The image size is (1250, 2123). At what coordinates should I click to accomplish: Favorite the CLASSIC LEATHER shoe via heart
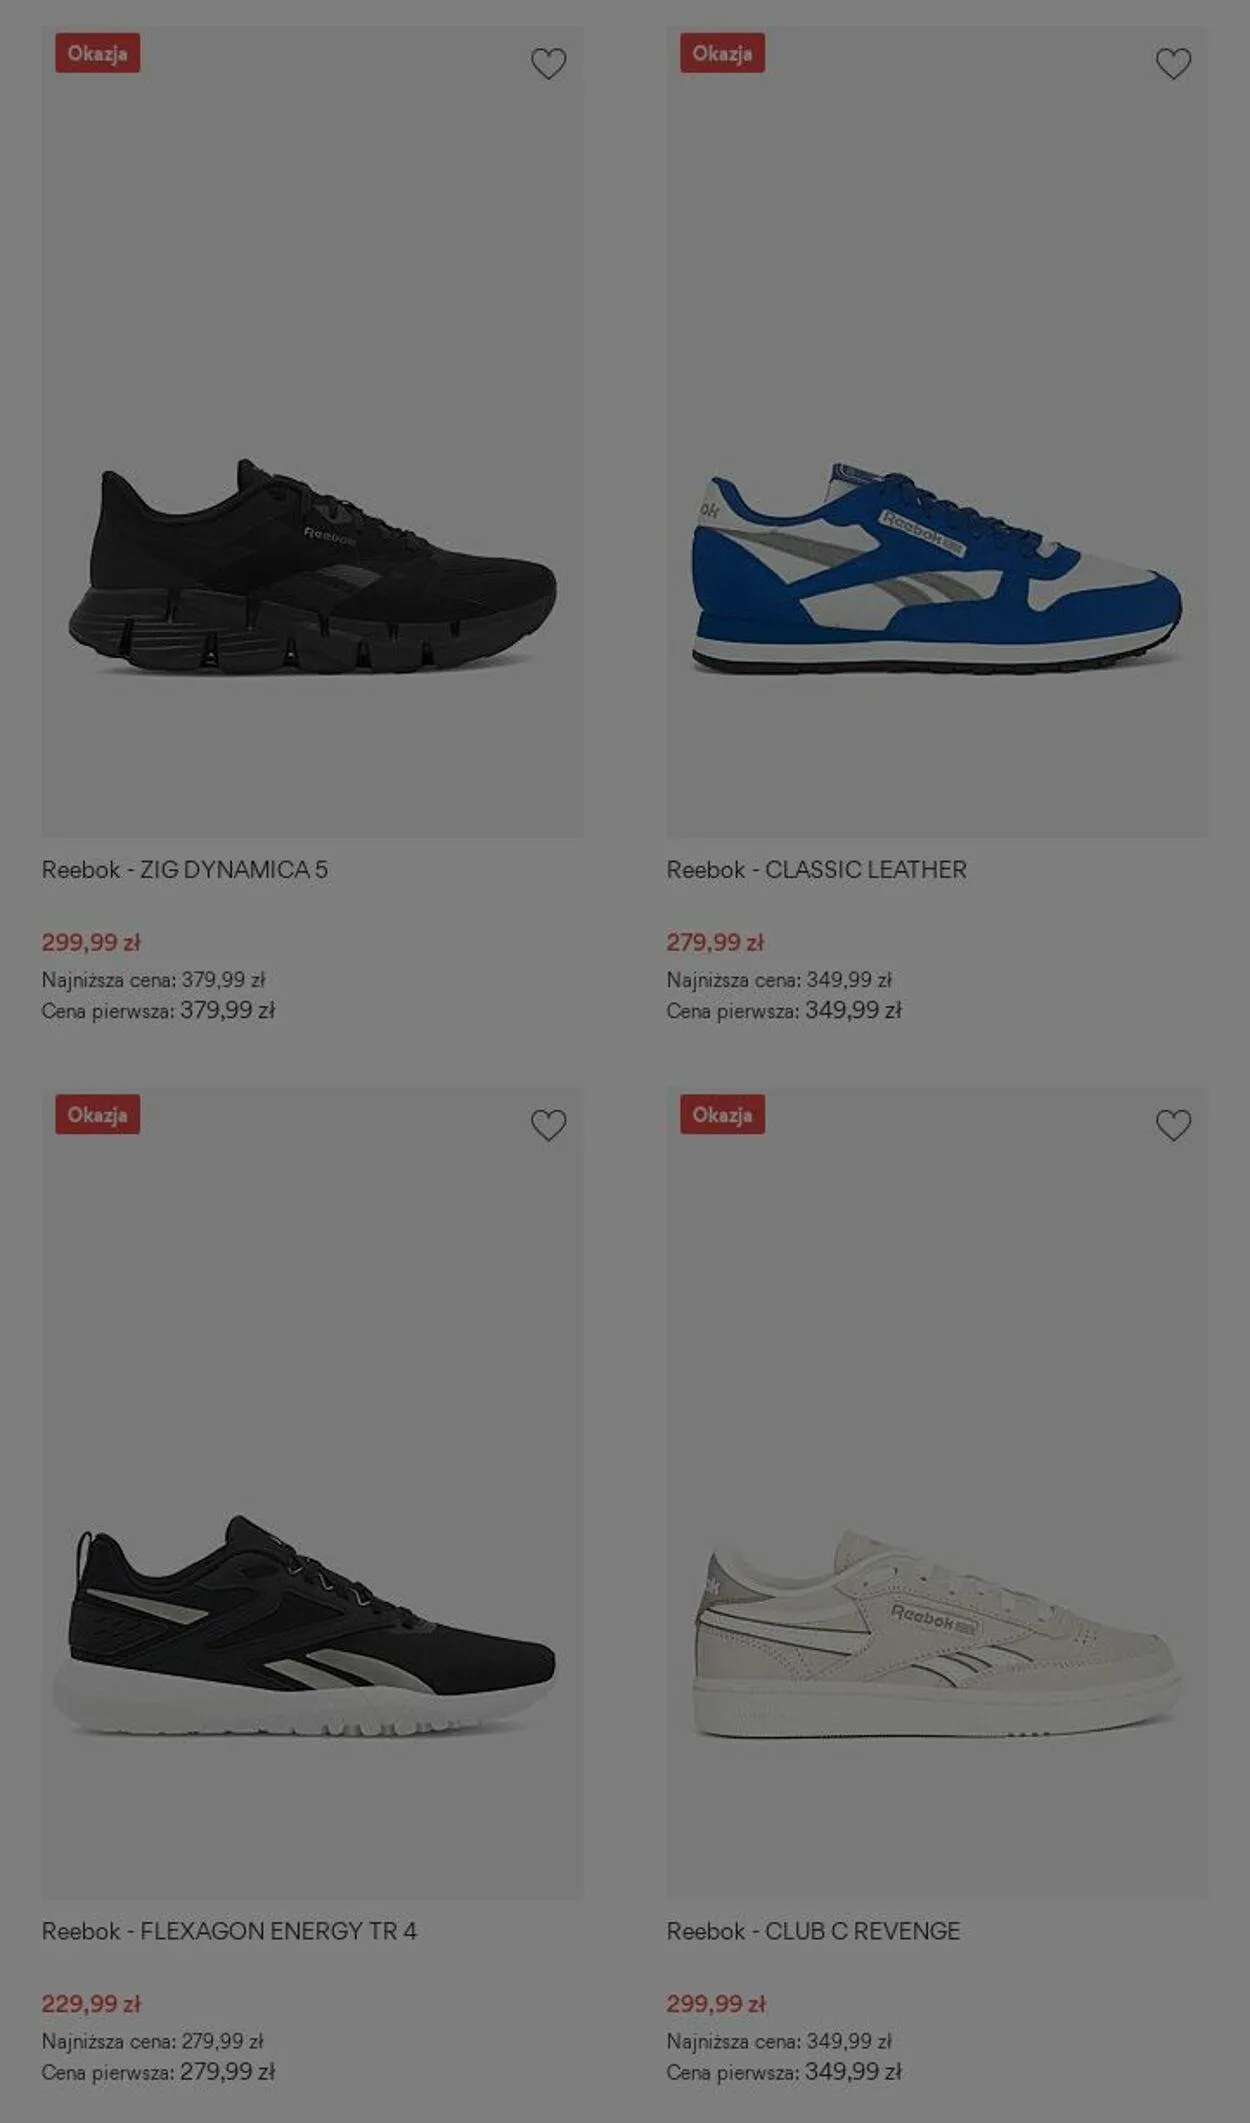pos(1173,64)
